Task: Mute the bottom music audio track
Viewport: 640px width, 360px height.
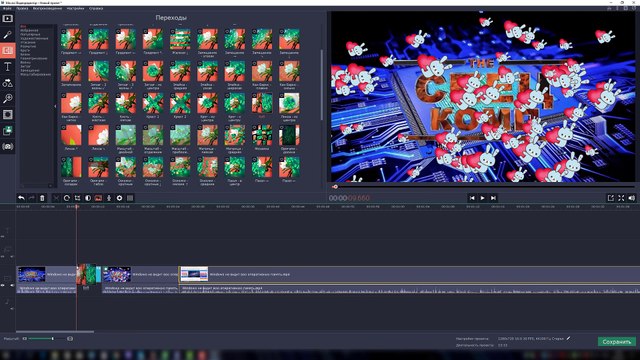Action: pyautogui.click(x=12, y=309)
